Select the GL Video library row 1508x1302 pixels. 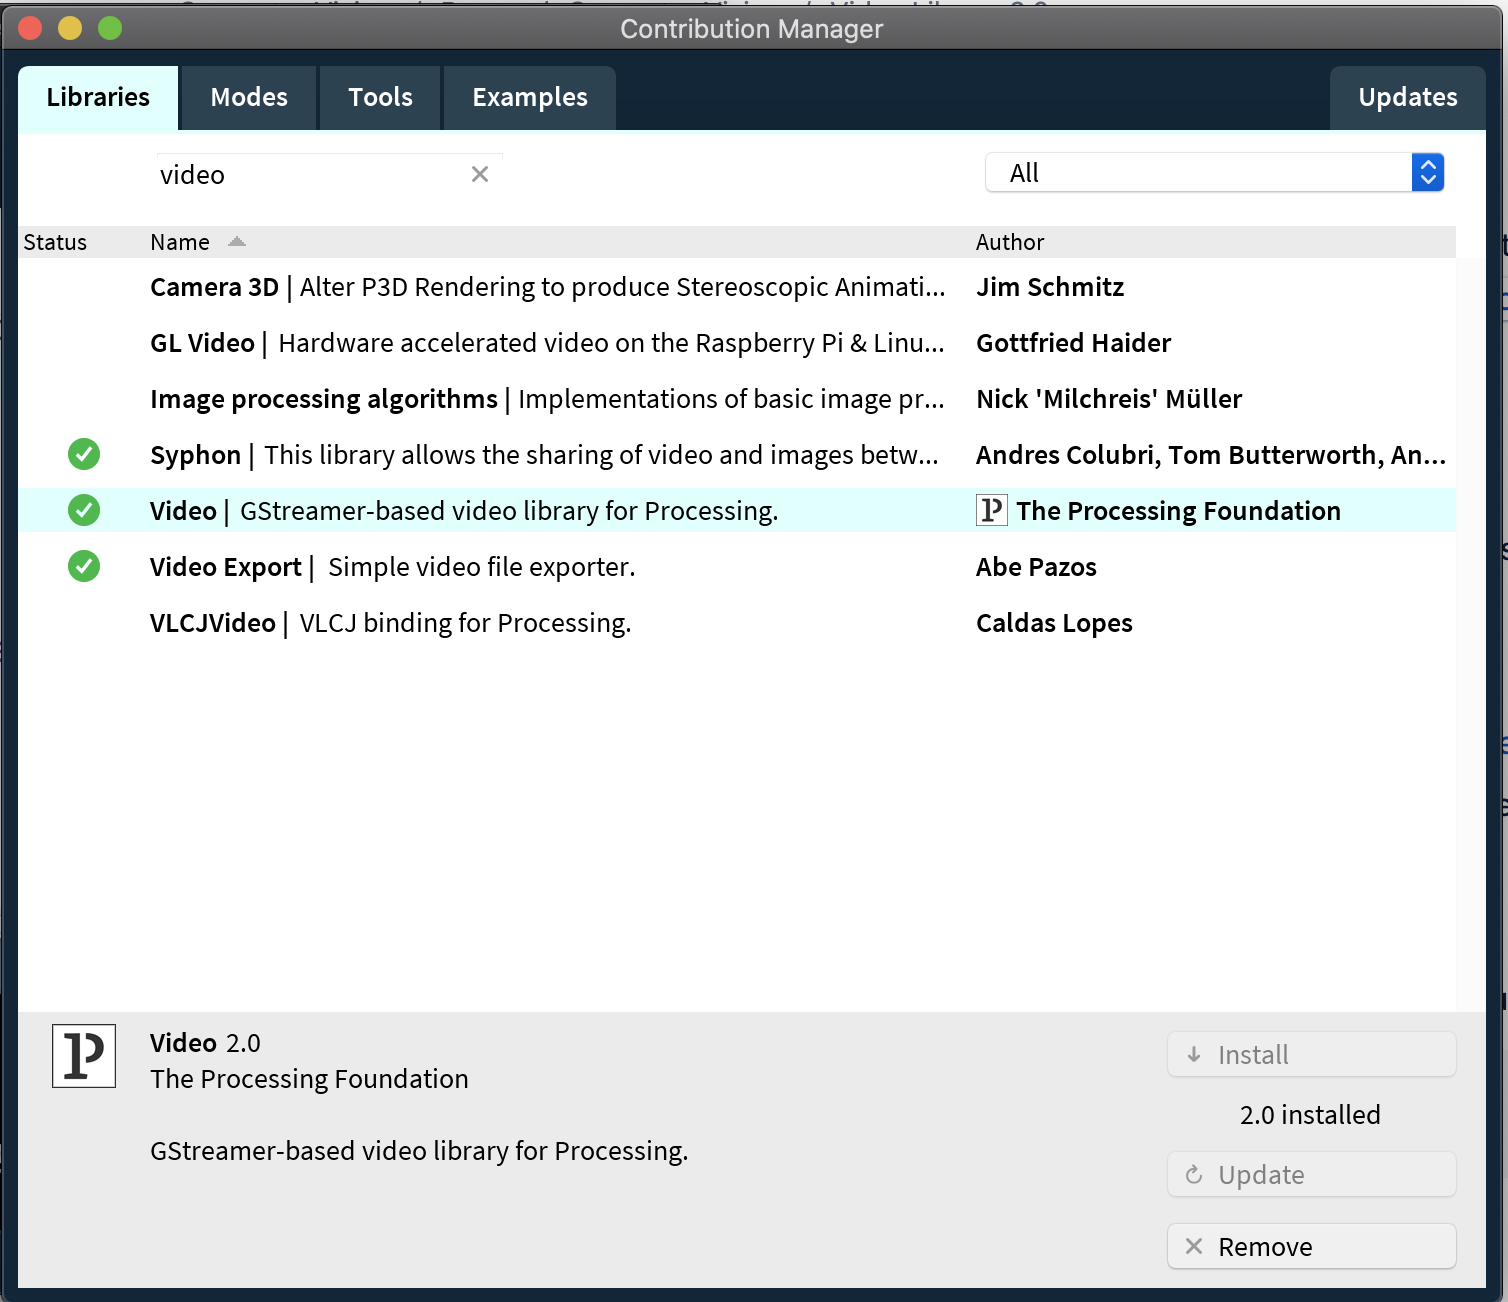tap(737, 343)
